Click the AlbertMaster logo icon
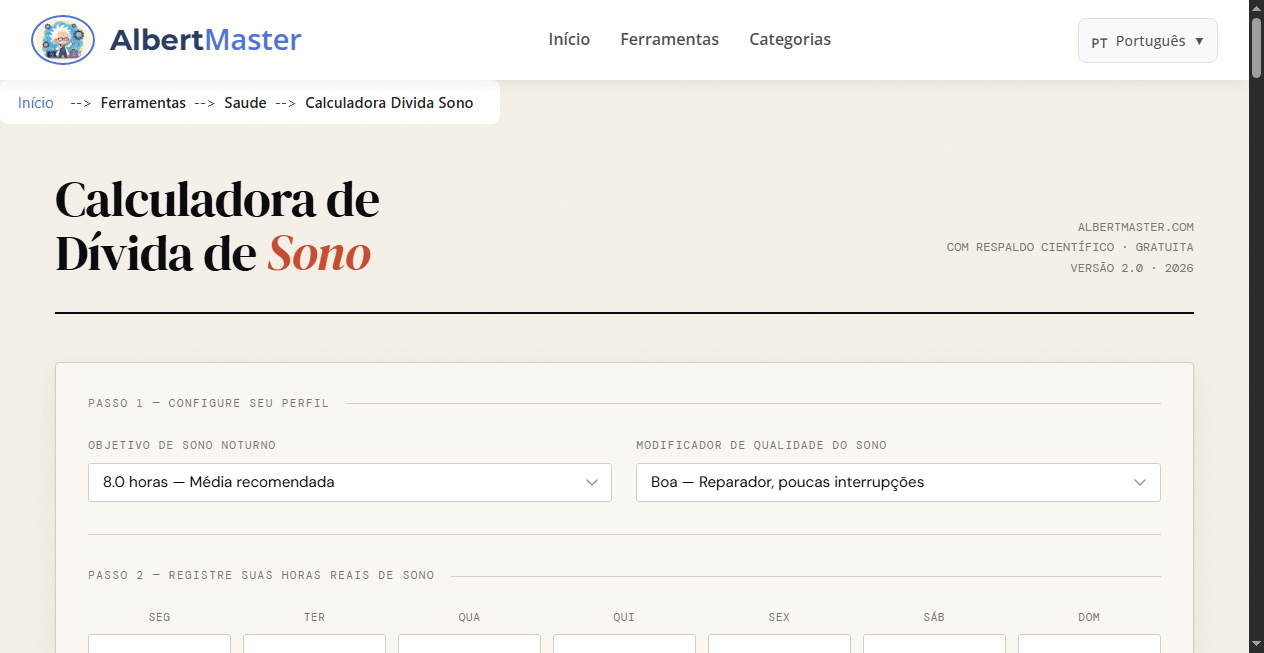 (62, 40)
